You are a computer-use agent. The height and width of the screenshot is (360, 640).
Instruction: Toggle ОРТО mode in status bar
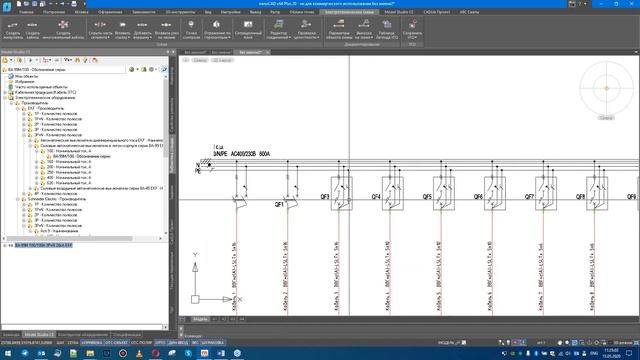[x=160, y=342]
